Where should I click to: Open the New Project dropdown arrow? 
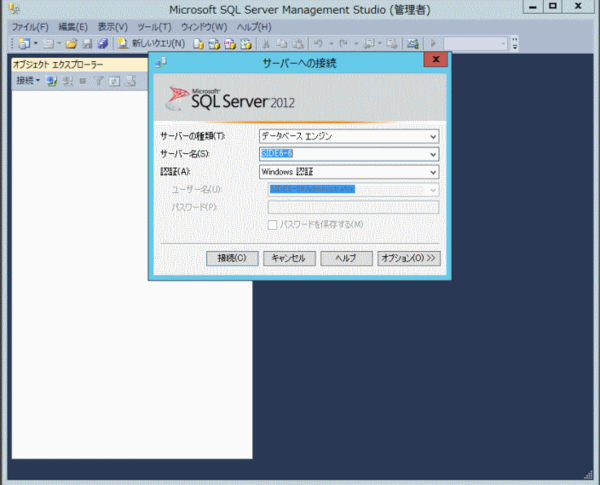click(36, 44)
